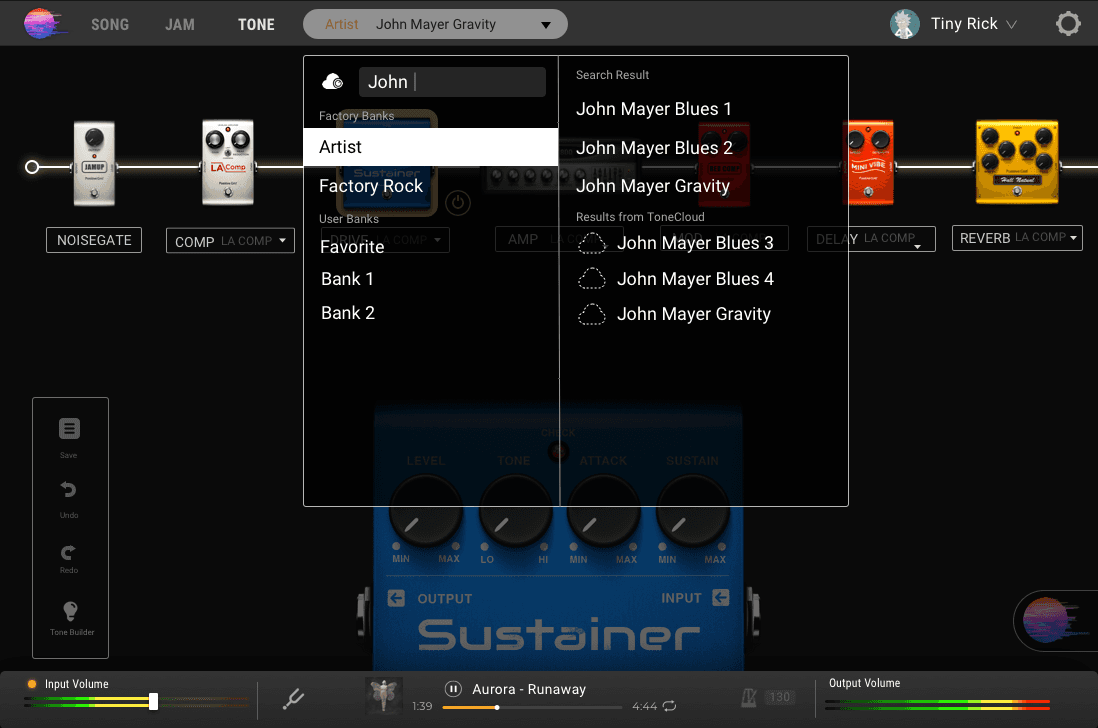Screen dimensions: 1098x728
Task: Open the COMP LA COMP dropdown
Action: [230, 241]
